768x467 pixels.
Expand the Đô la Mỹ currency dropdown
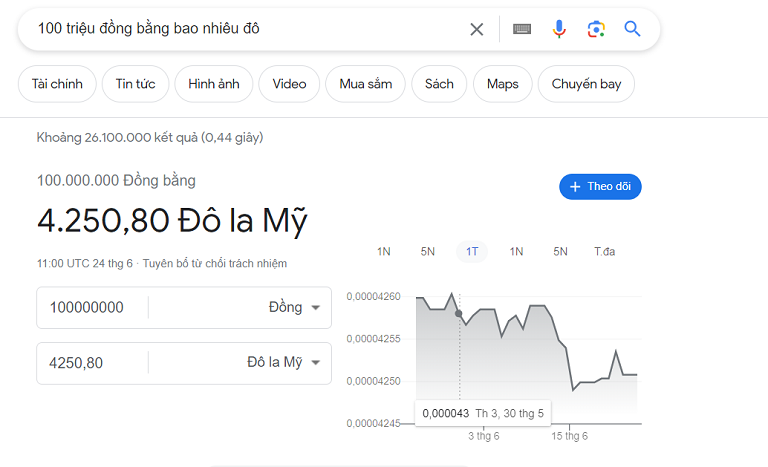284,363
